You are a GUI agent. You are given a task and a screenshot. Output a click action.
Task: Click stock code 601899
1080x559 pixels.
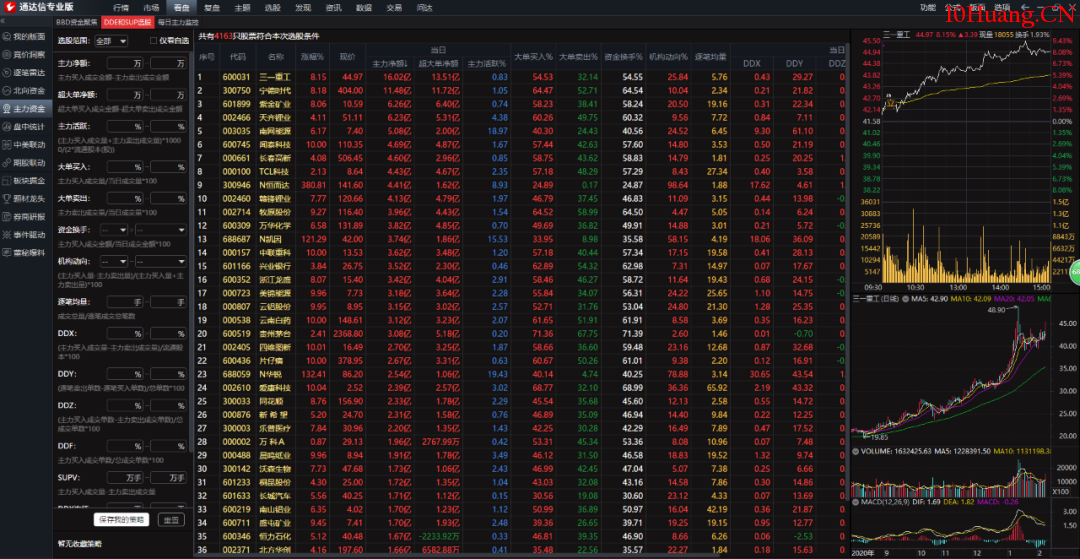[x=236, y=104]
